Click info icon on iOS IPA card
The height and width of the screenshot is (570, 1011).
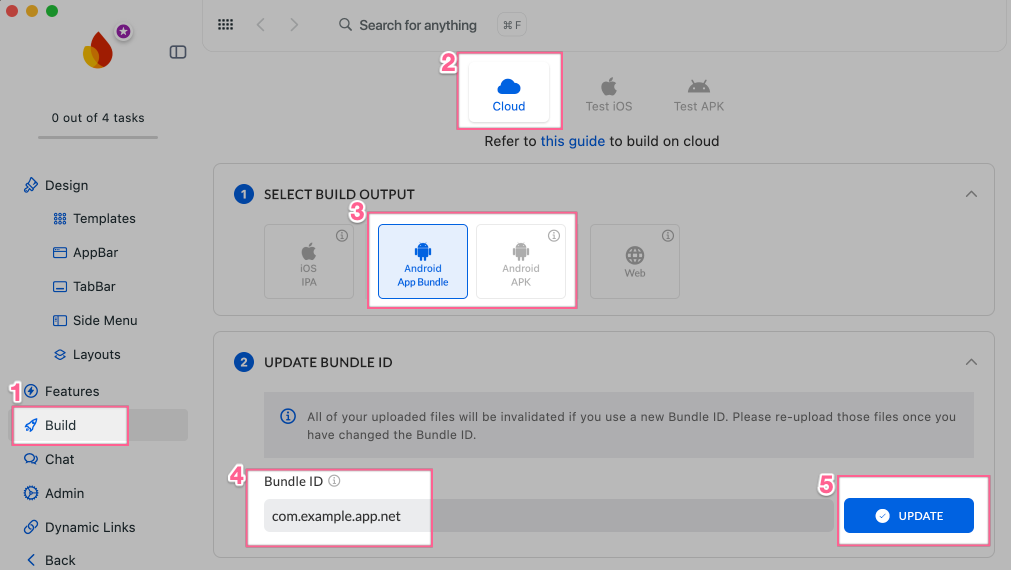[341, 237]
